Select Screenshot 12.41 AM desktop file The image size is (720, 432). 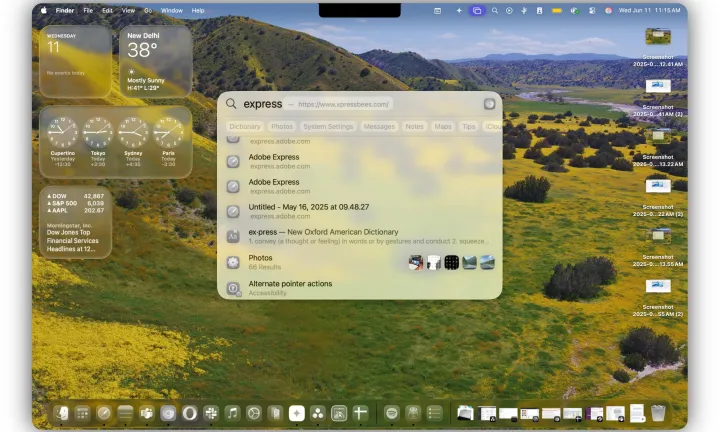tap(658, 47)
